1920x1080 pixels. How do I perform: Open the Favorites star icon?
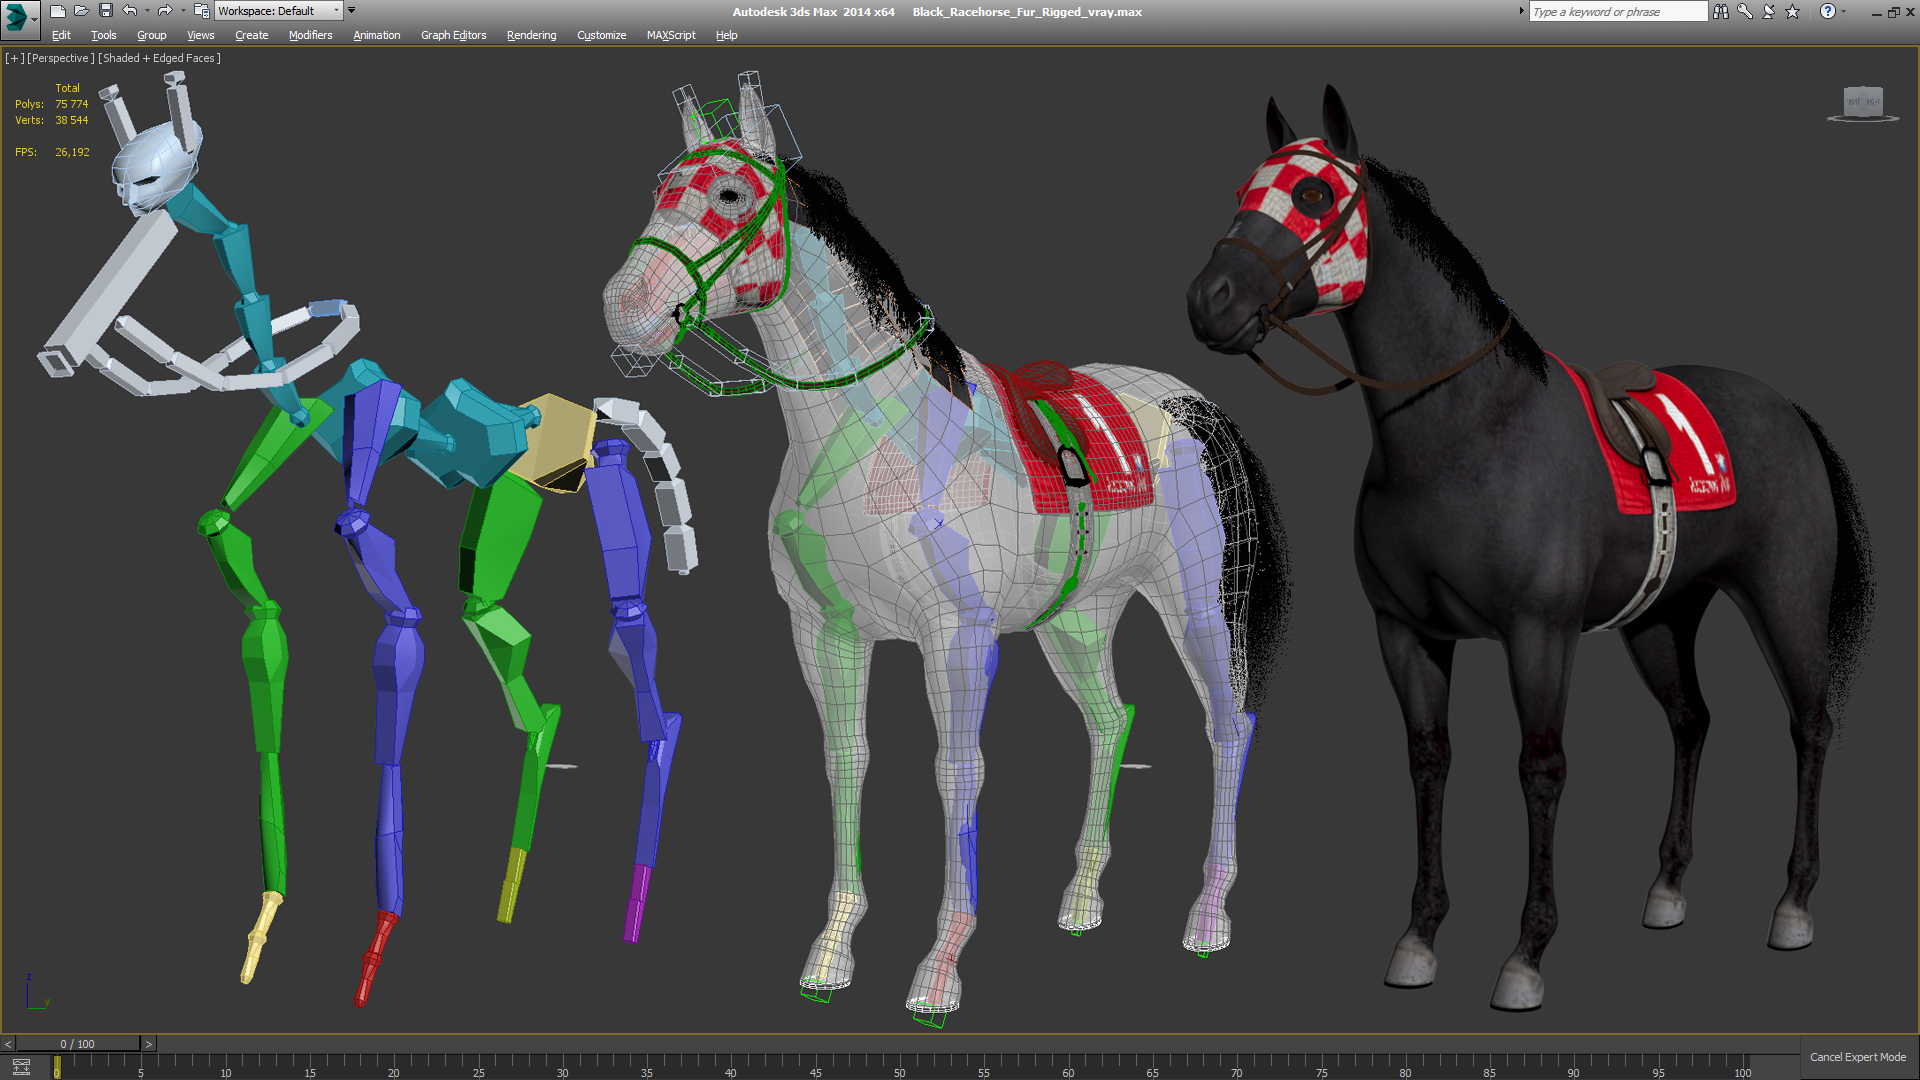pyautogui.click(x=1793, y=12)
